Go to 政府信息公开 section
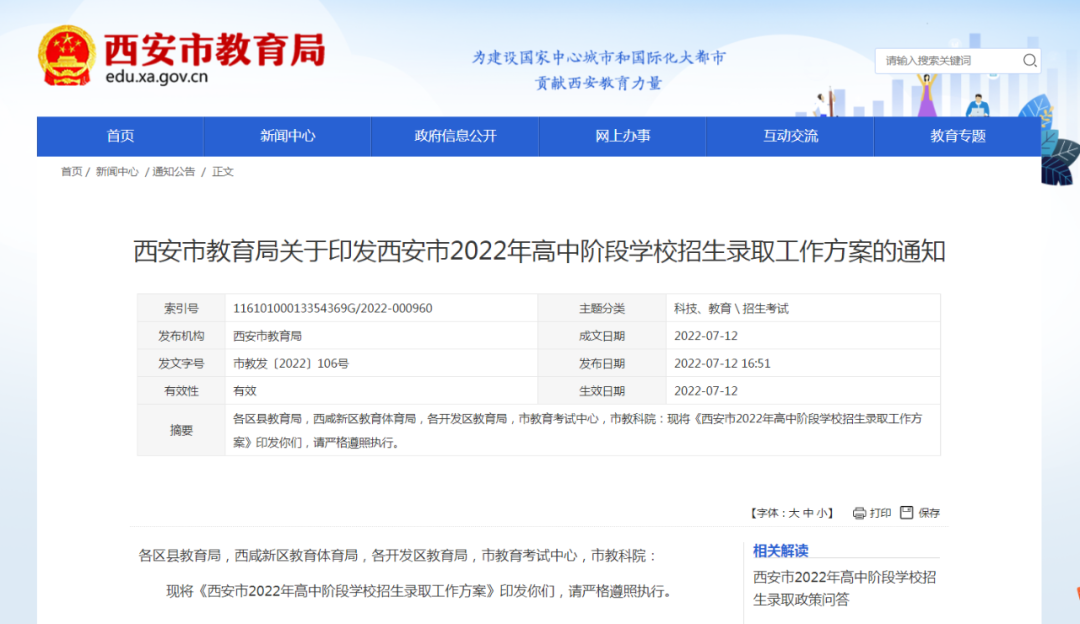The image size is (1080, 624). tap(455, 136)
